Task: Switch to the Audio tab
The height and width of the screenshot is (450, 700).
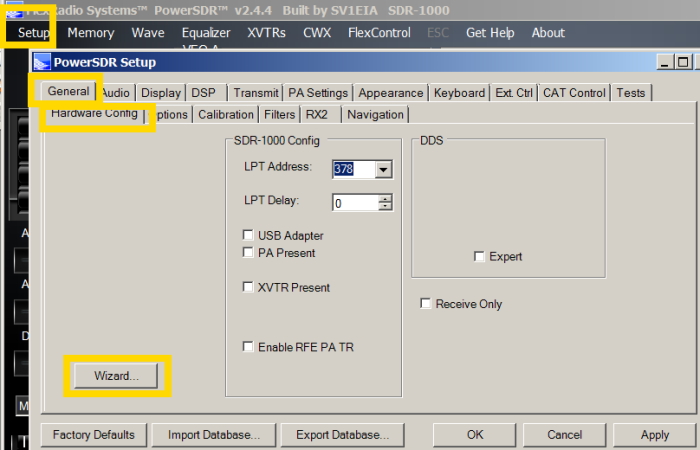Action: pos(116,93)
